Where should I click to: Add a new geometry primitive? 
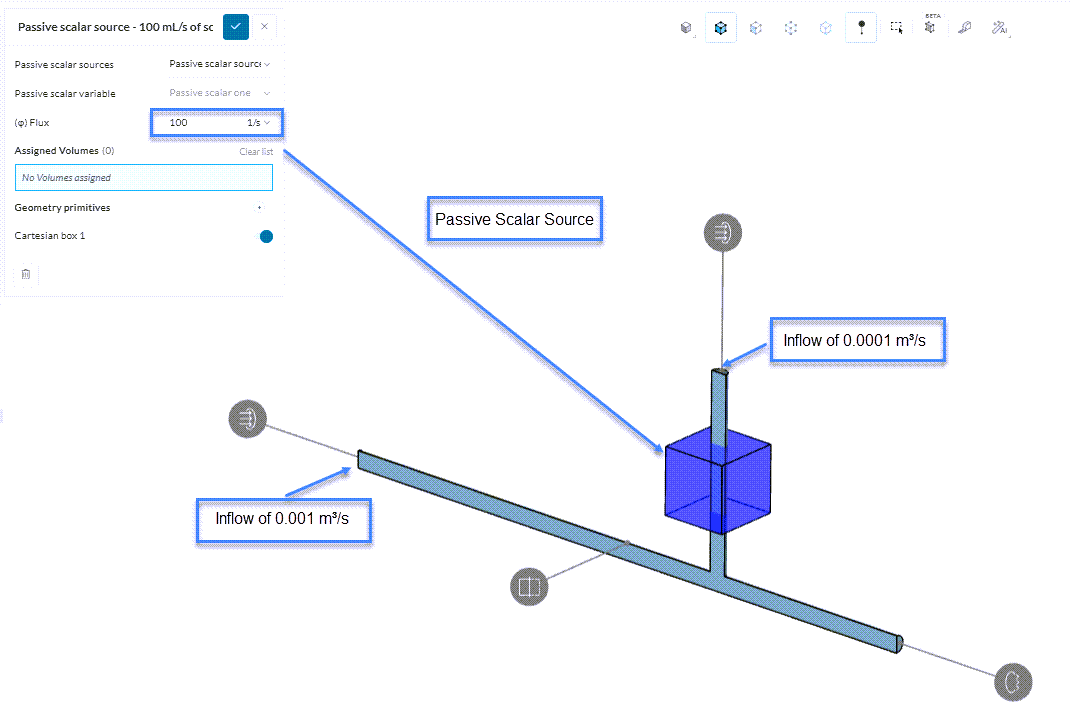pos(259,208)
